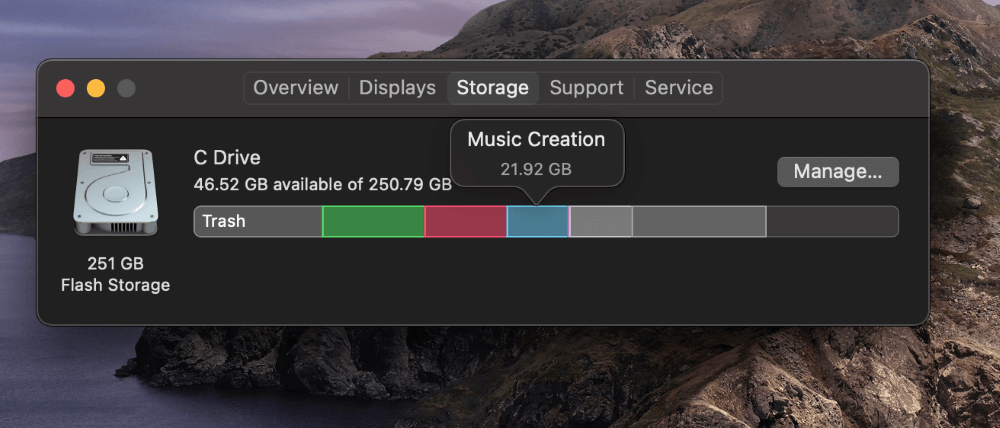Click the dark free space bar section
This screenshot has height=428, width=1000.
832,221
